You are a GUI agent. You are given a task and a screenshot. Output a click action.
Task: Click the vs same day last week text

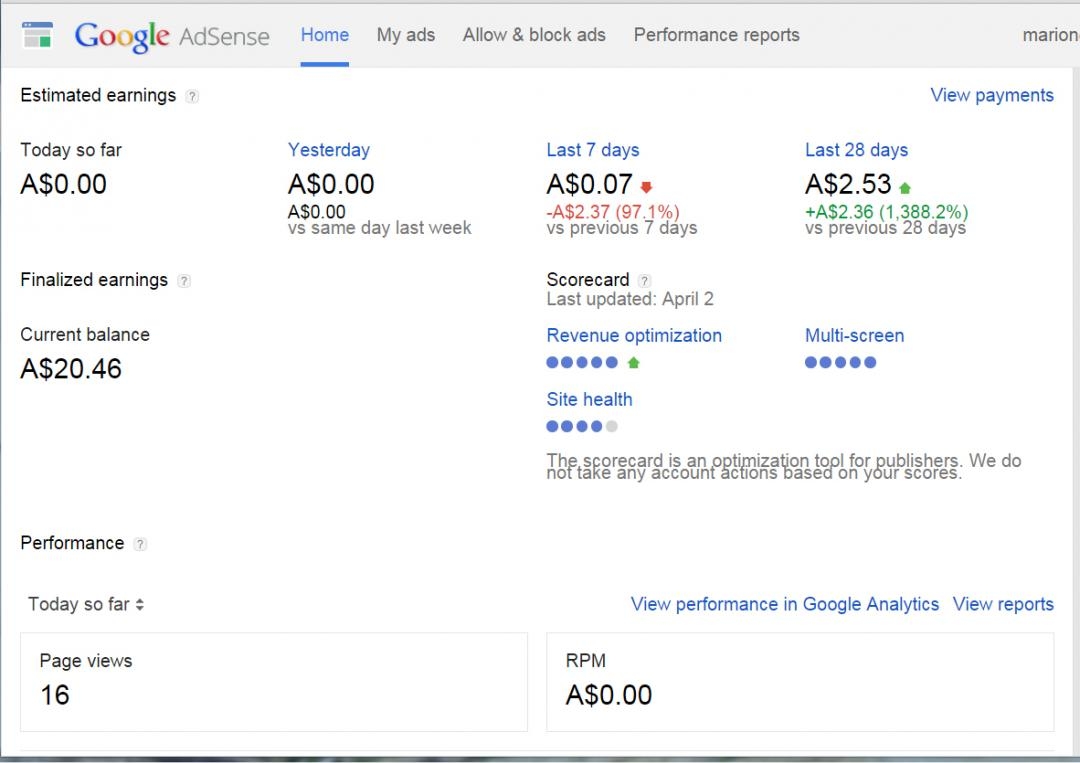pos(380,228)
